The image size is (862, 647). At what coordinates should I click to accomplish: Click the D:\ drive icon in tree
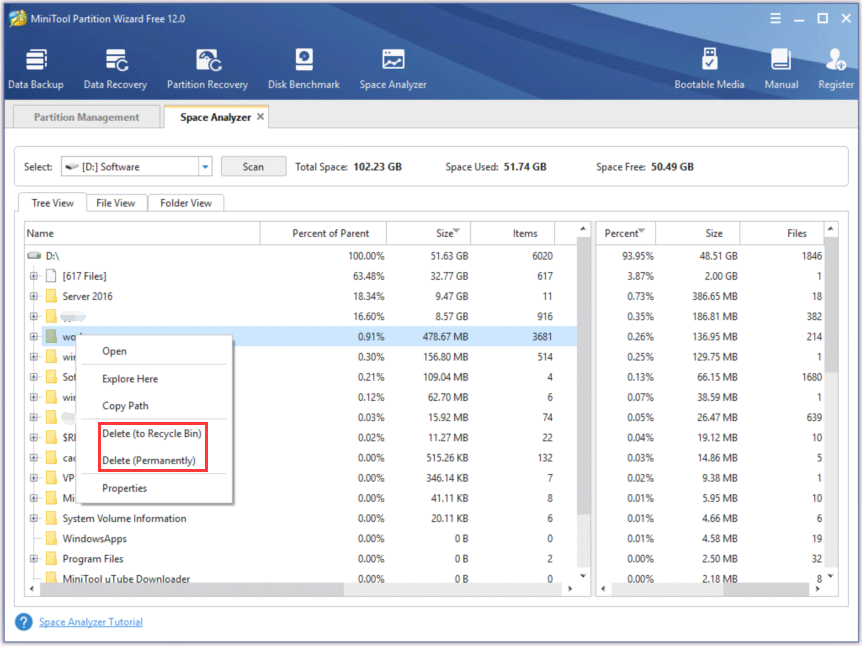pyautogui.click(x=35, y=256)
